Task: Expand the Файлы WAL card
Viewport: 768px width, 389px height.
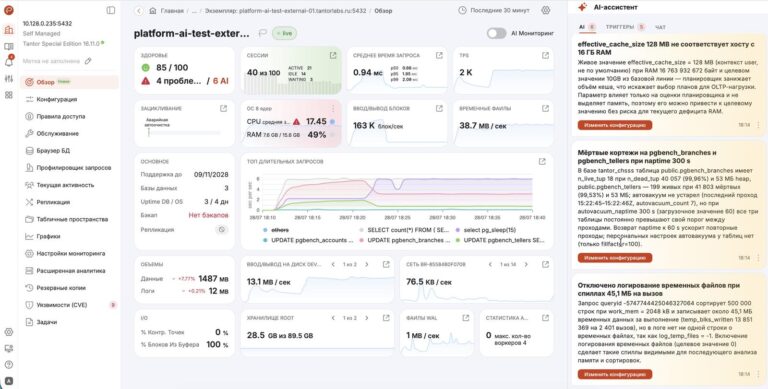Action: 465,318
